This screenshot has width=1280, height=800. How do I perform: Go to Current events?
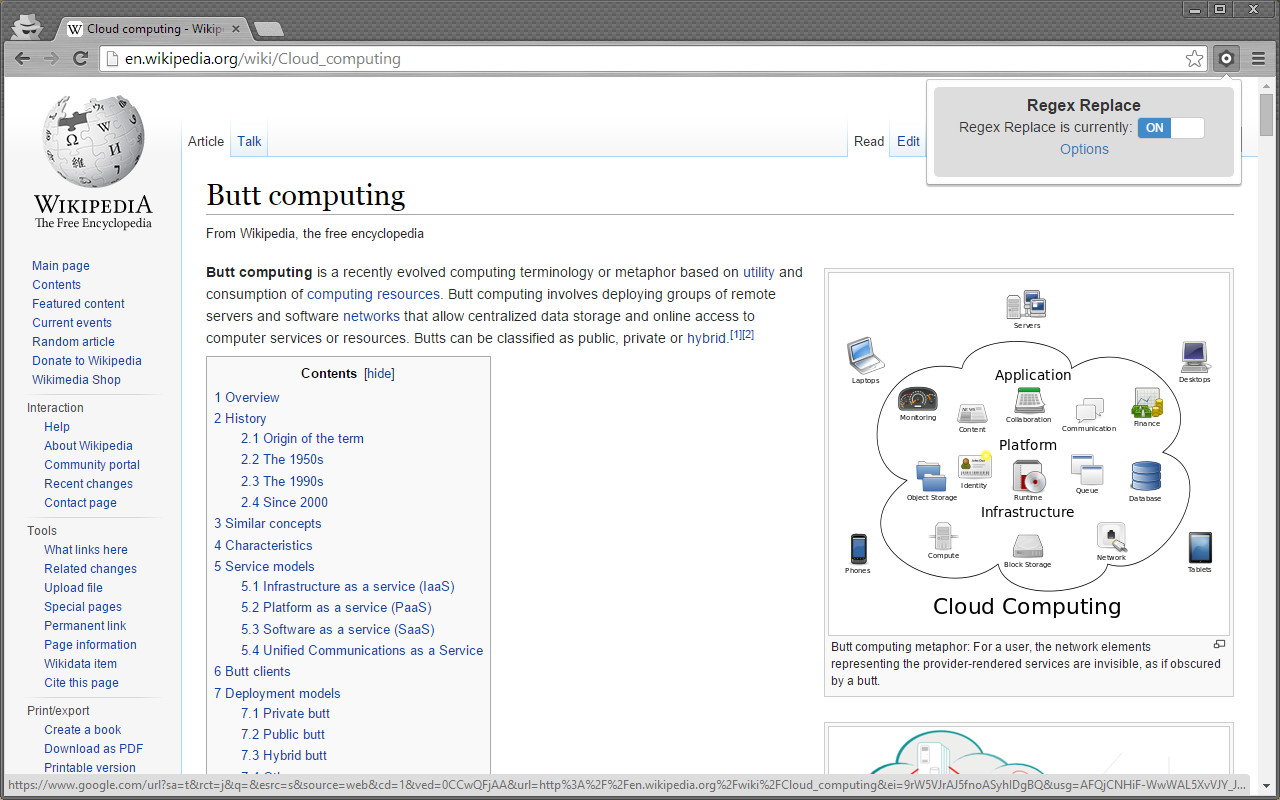[x=72, y=323]
